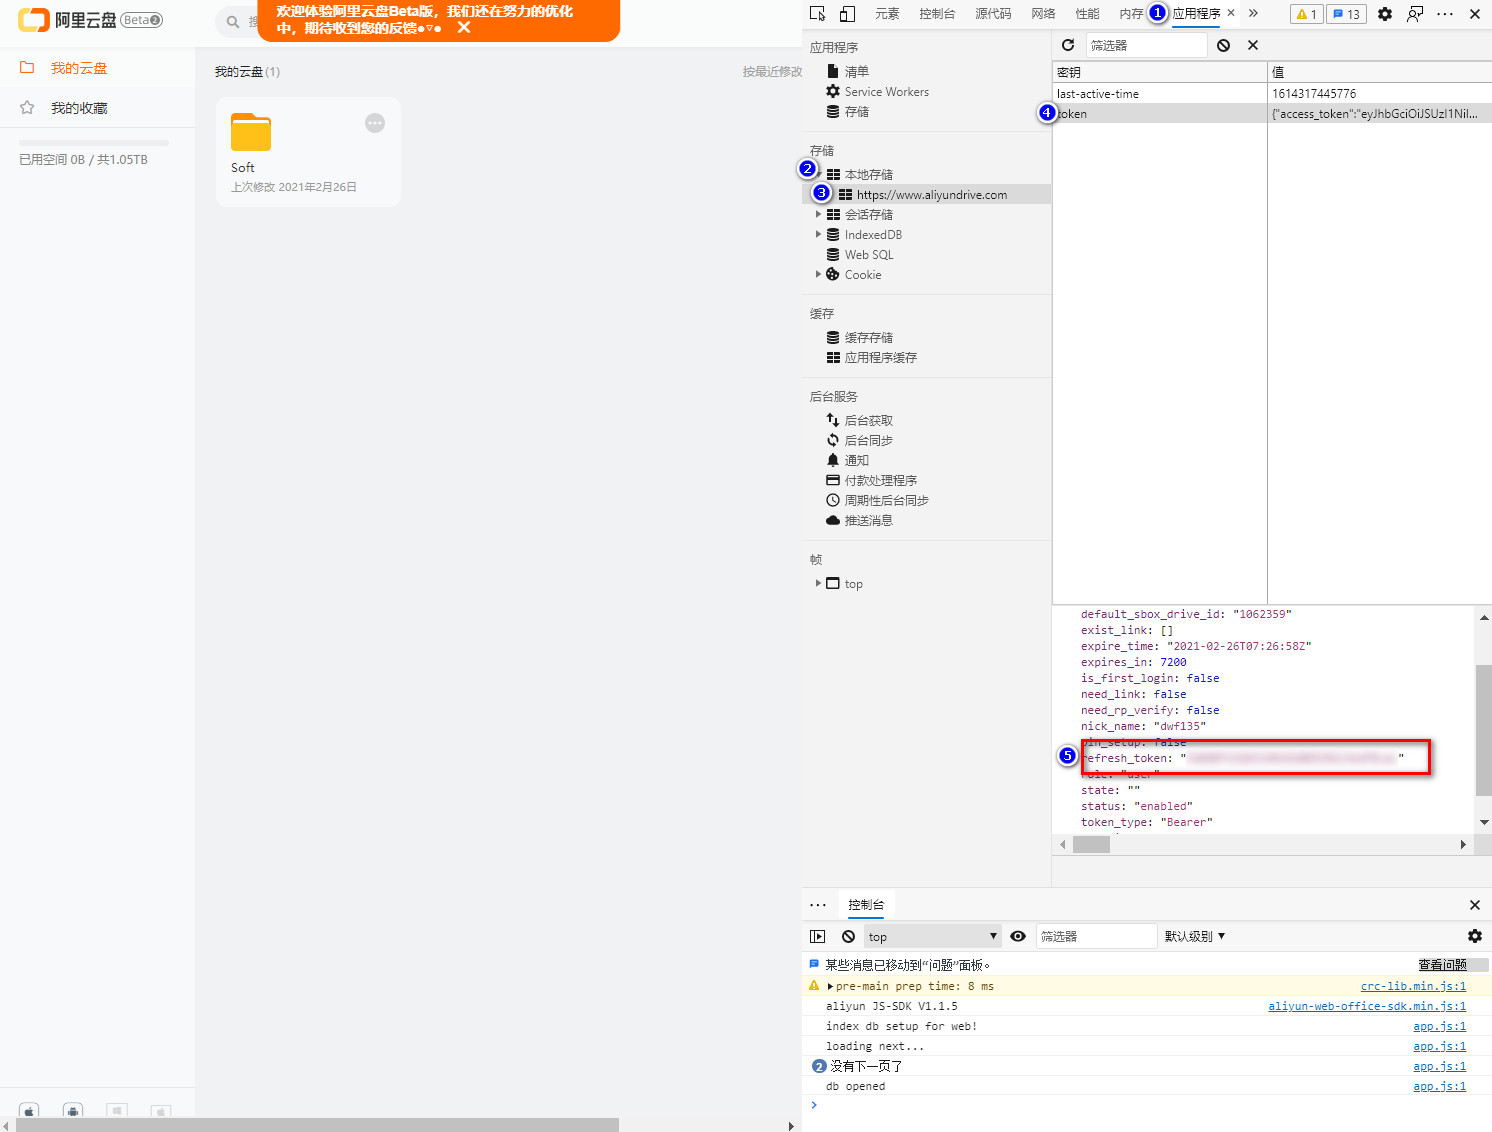Image resolution: width=1492 pixels, height=1132 pixels.
Task: Switch to 网络 tab
Action: pyautogui.click(x=1043, y=14)
